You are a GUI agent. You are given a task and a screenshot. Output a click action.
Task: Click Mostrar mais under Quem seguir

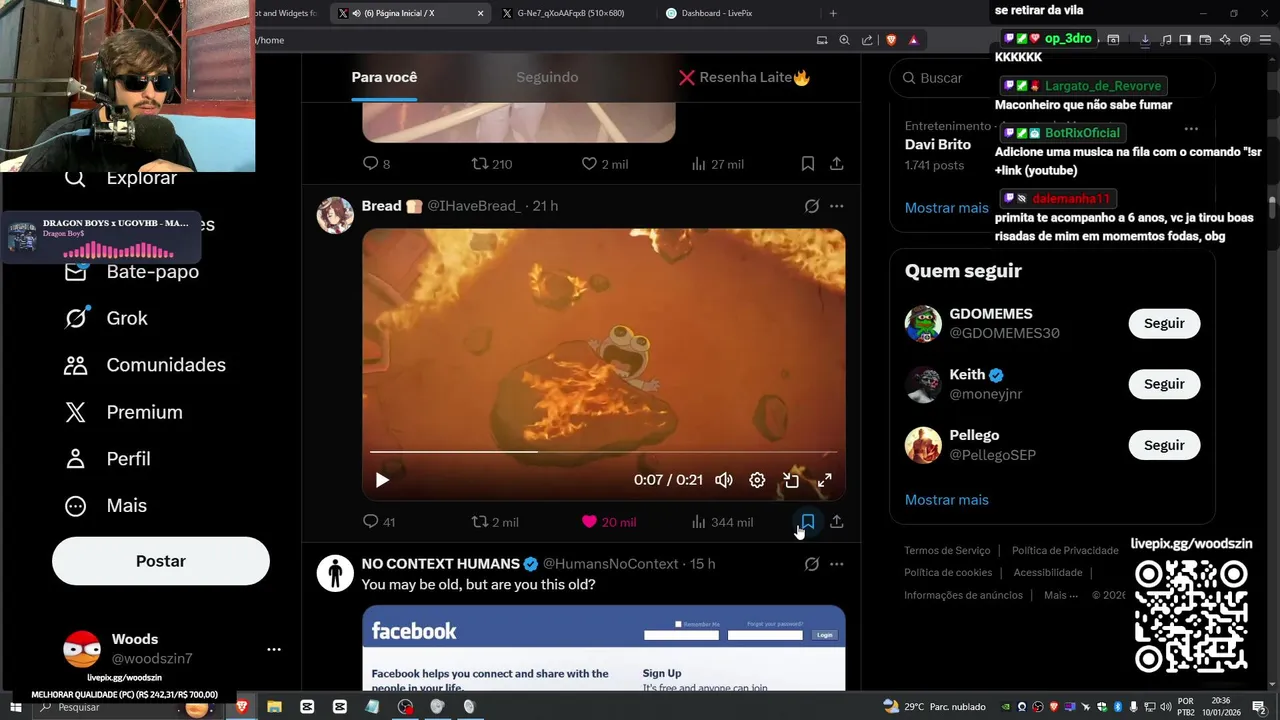(x=946, y=500)
